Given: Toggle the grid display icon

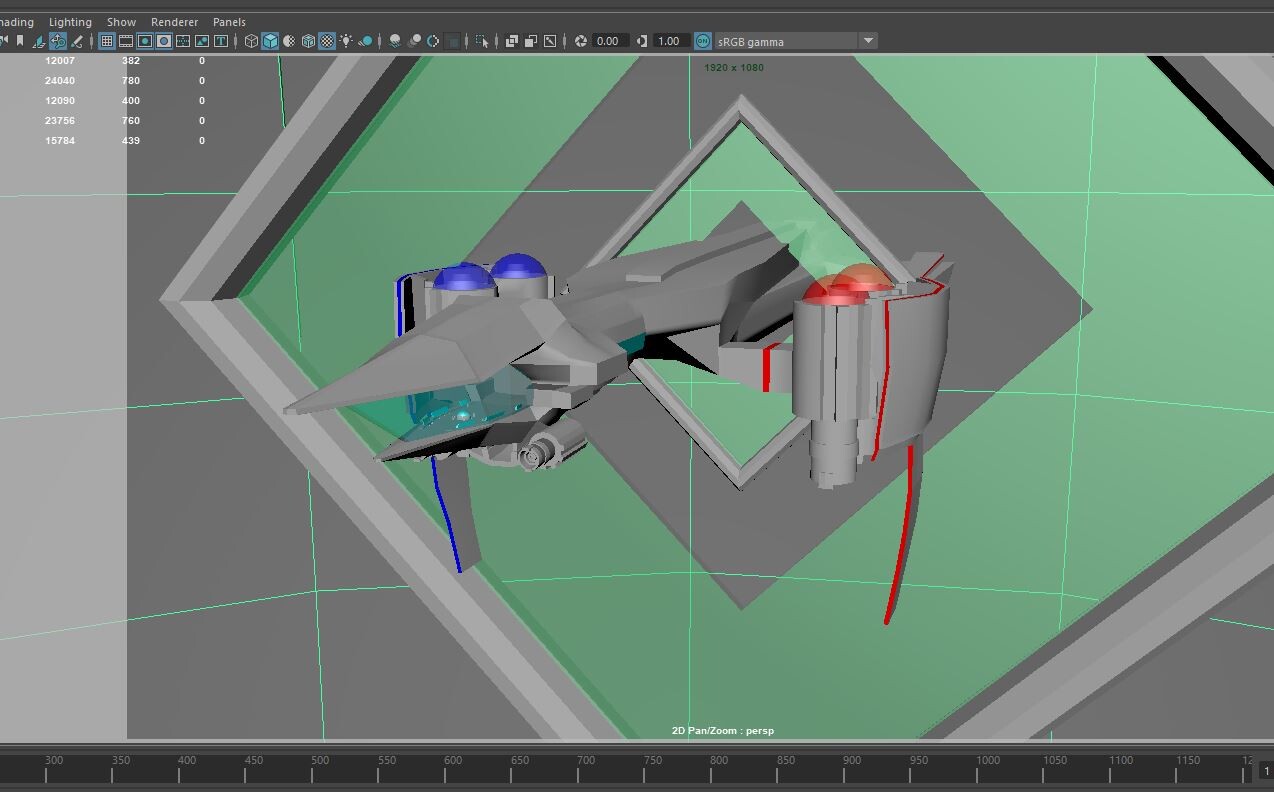Looking at the screenshot, I should [108, 41].
